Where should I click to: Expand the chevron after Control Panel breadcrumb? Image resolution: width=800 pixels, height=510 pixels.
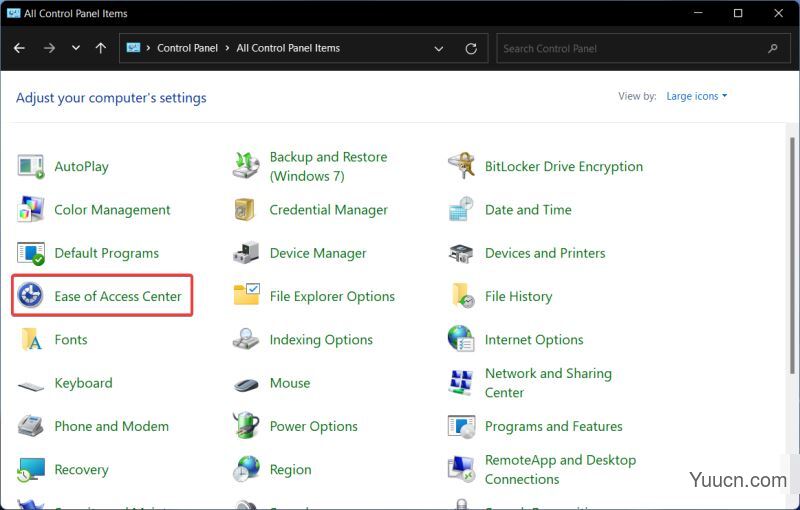tap(227, 48)
